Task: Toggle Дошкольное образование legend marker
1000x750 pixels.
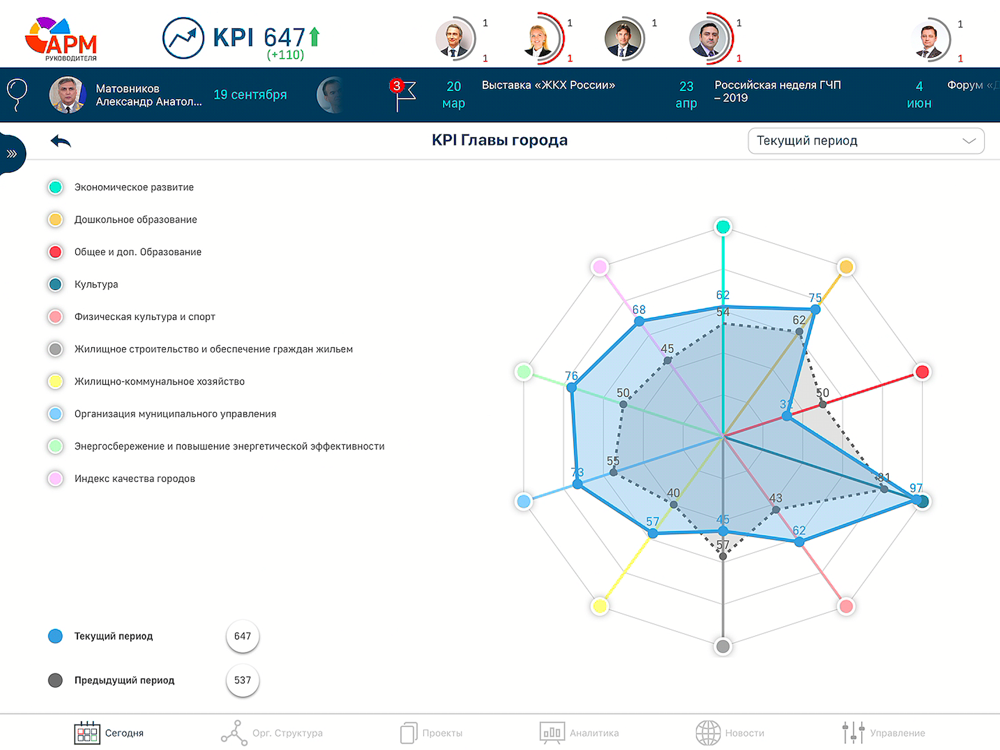Action: 55,219
